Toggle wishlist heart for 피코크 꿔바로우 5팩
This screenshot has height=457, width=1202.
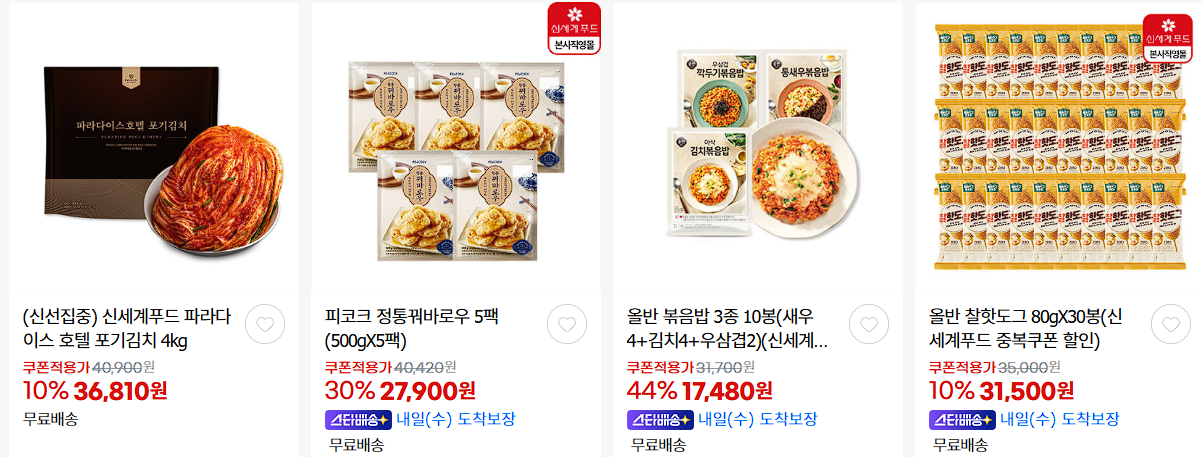click(567, 324)
